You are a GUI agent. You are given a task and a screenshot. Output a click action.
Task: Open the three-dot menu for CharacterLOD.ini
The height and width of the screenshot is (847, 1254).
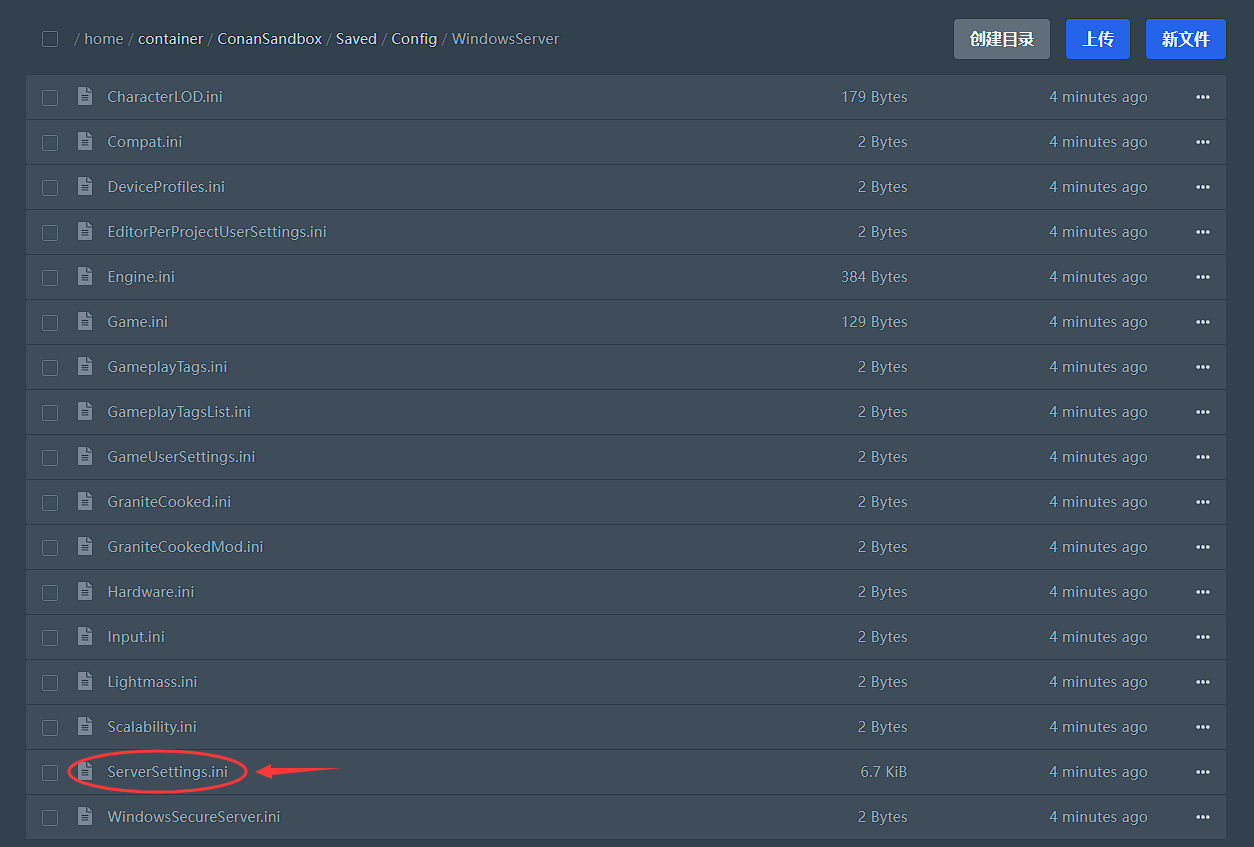(x=1203, y=97)
